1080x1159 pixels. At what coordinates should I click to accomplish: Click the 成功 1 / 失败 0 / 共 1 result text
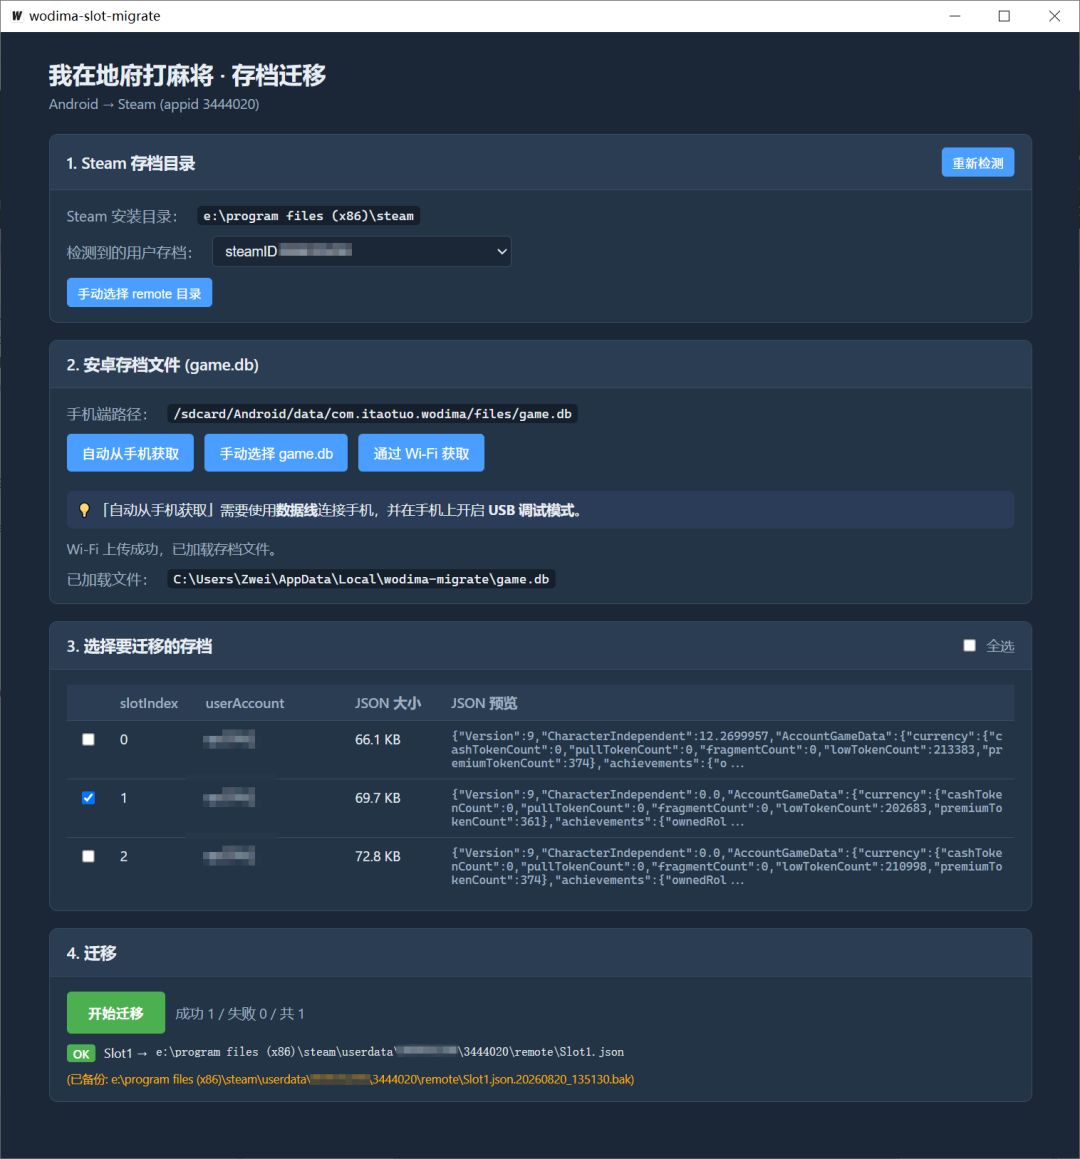[240, 1013]
